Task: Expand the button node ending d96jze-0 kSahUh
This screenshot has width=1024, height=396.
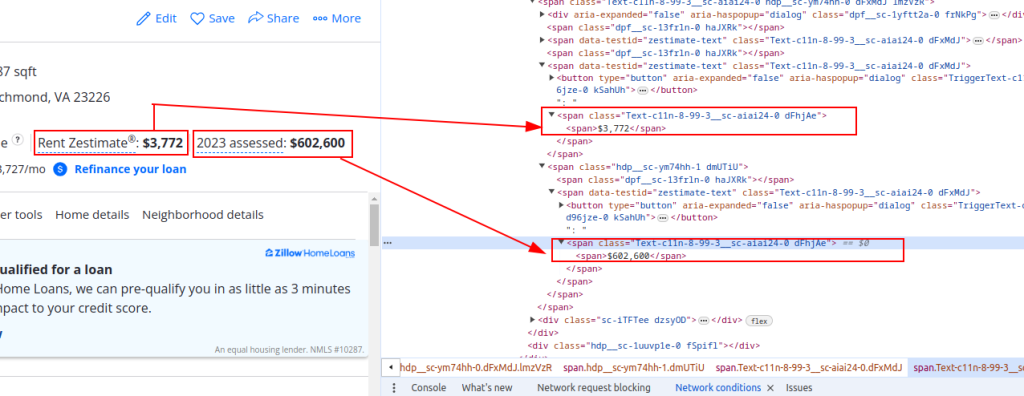Action: [x=561, y=205]
